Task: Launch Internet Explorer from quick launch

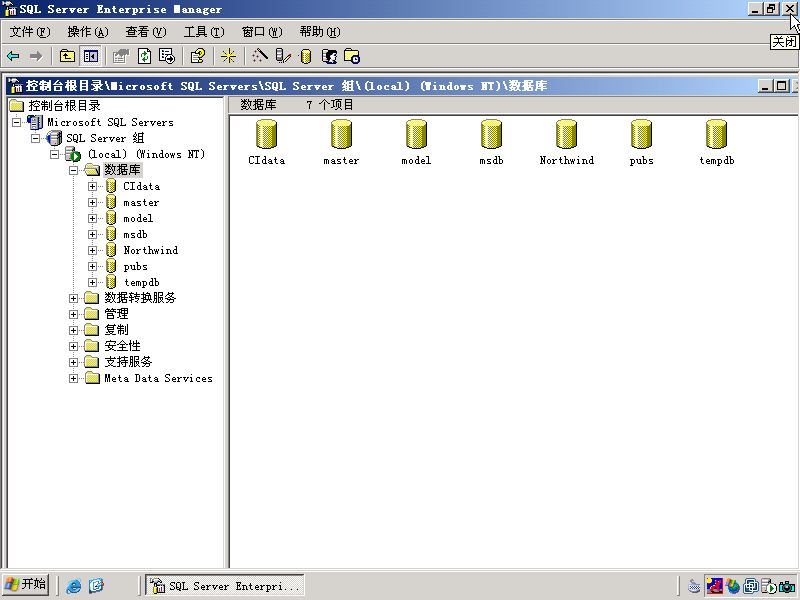Action: [74, 585]
